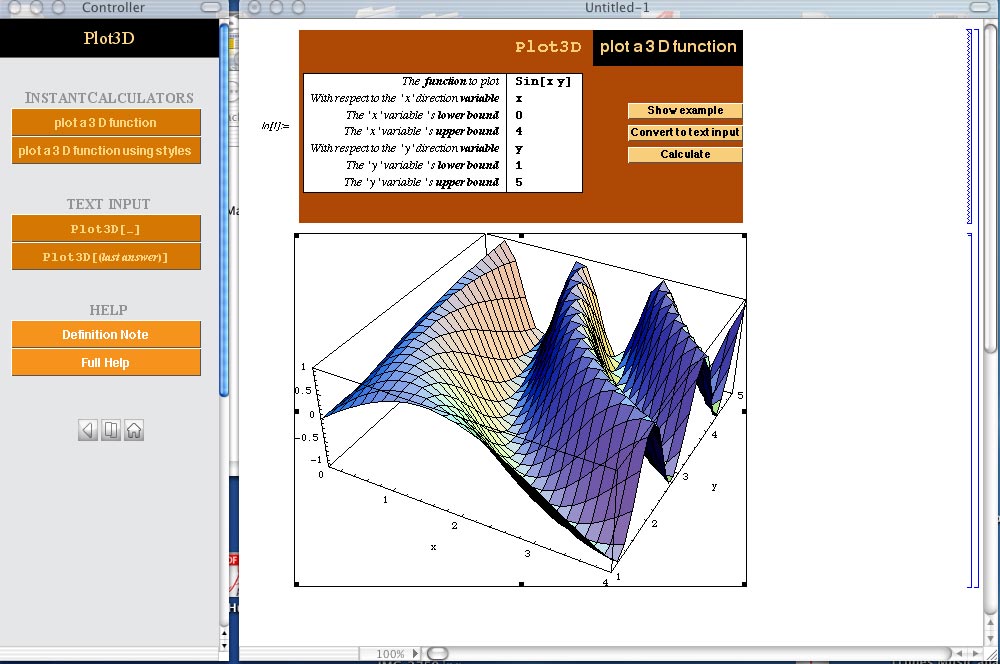Select the 3D plot output cell bracket
The image size is (1000, 664).
969,410
